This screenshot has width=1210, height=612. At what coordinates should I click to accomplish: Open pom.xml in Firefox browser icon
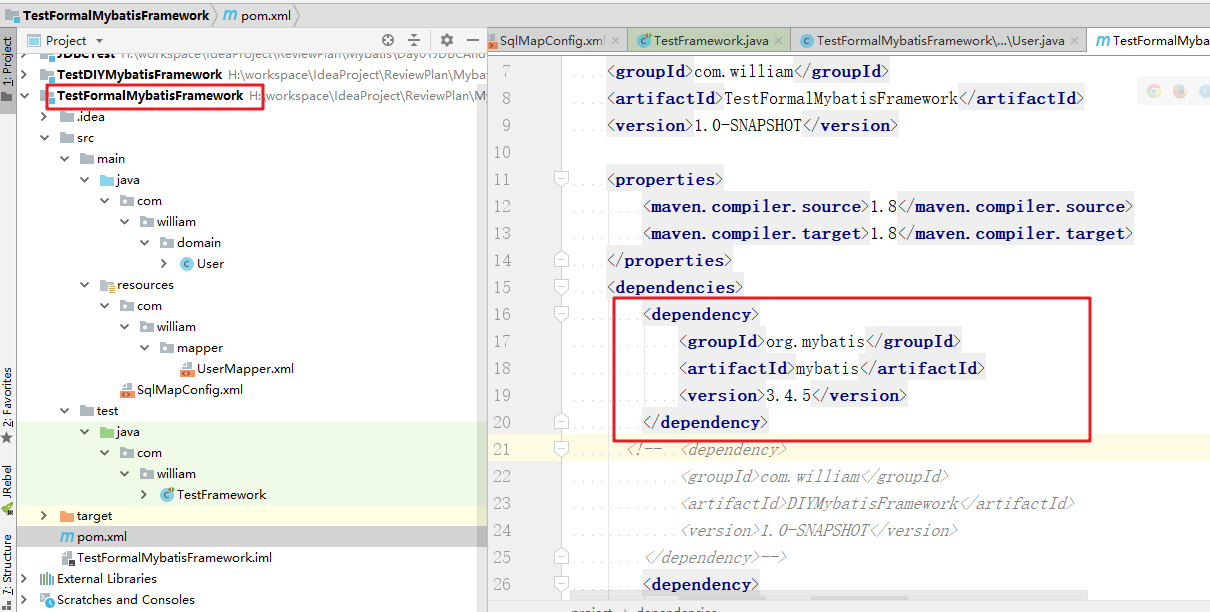(x=1179, y=91)
